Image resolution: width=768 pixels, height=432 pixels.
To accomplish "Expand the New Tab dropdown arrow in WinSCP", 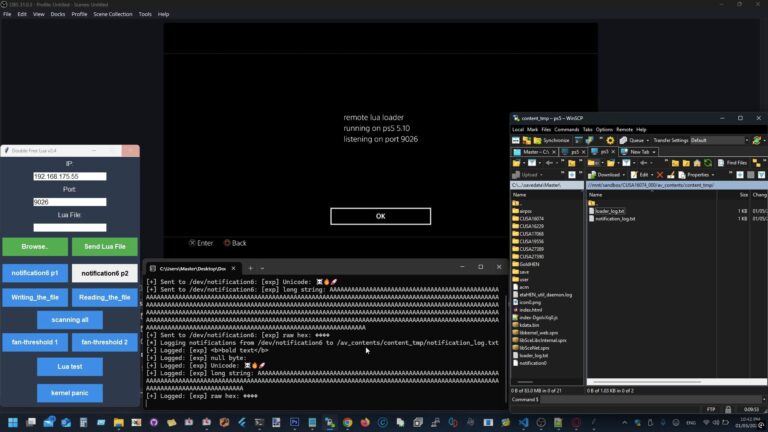I will coord(654,152).
